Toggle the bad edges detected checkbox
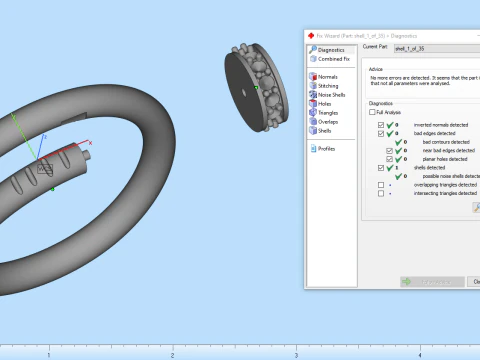 (381, 134)
